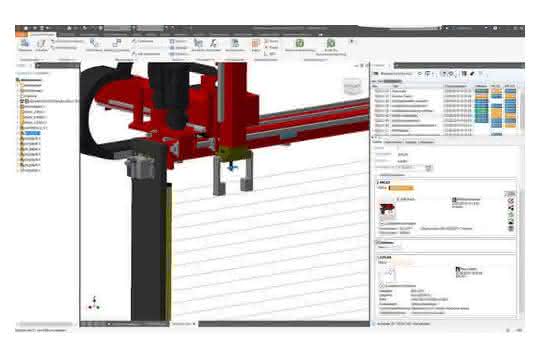Open the orange File tab in the ribbon
The height and width of the screenshot is (360, 540).
(21, 34)
